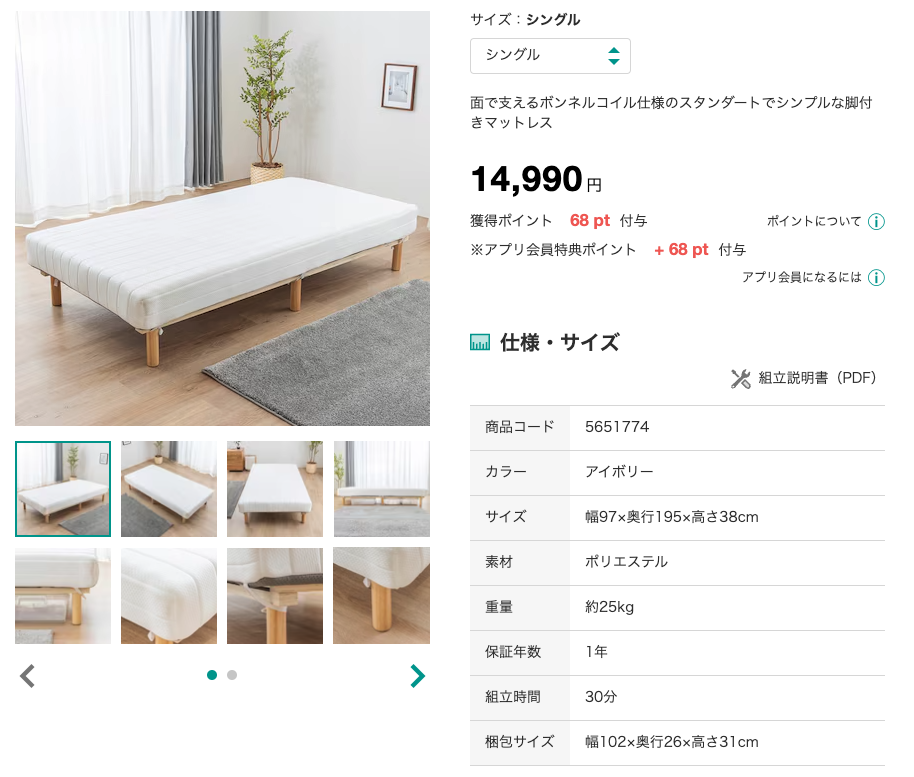Image resolution: width=914 pixels, height=777 pixels.
Task: Select second thumbnail, angled bed view
Action: click(169, 489)
